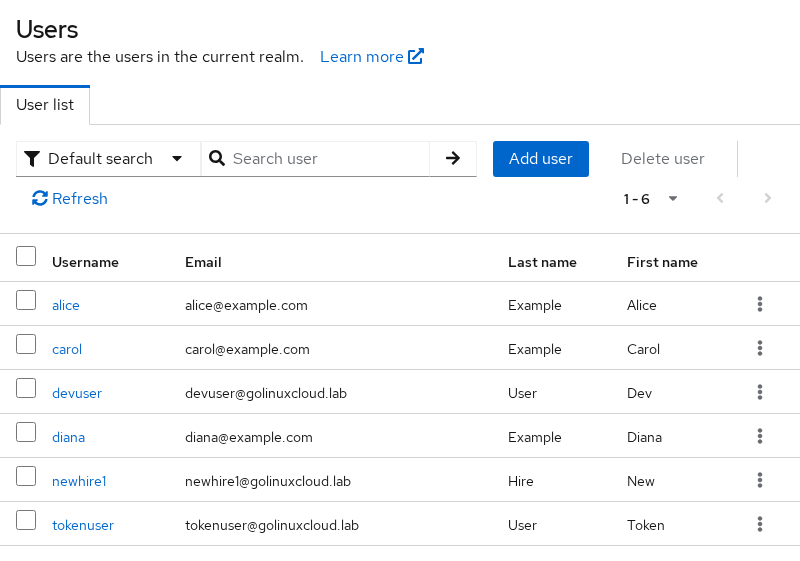Open the diana user profile link
800x561 pixels.
click(x=68, y=437)
